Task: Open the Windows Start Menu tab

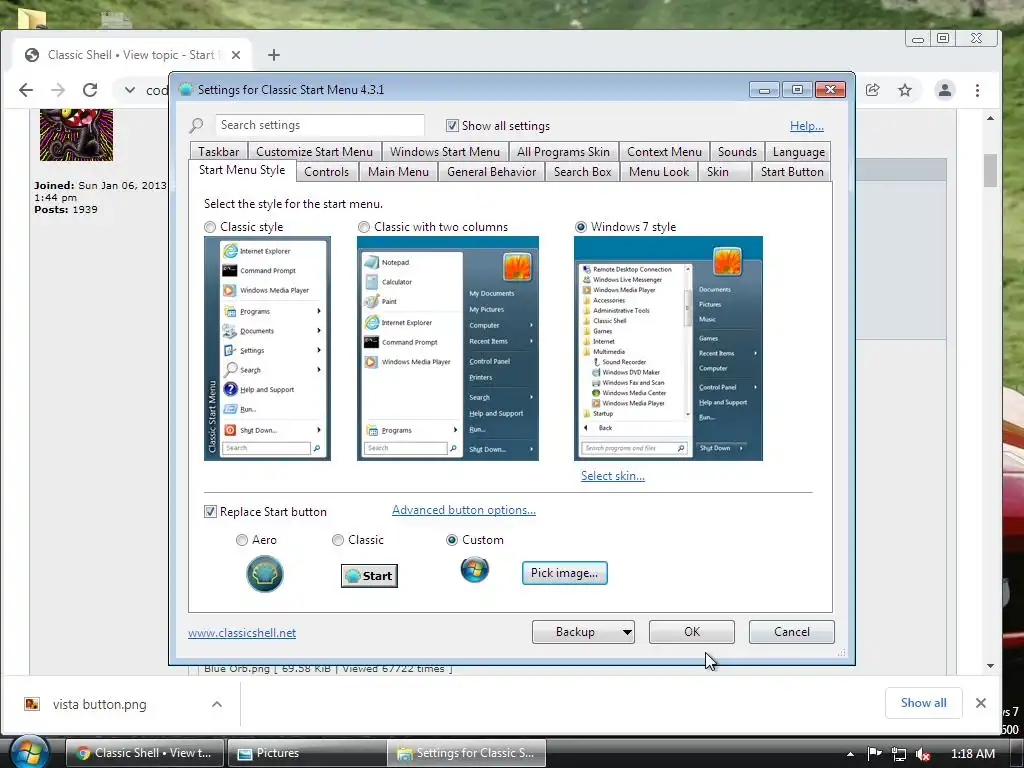Action: click(445, 152)
